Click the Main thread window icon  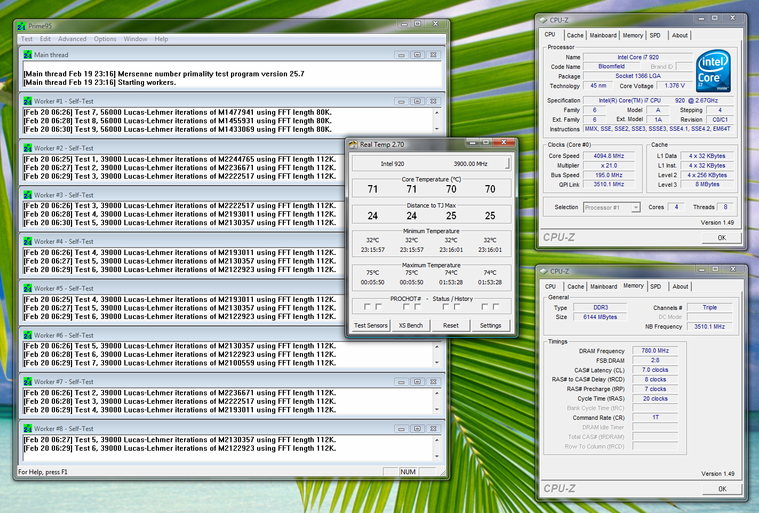coord(27,54)
